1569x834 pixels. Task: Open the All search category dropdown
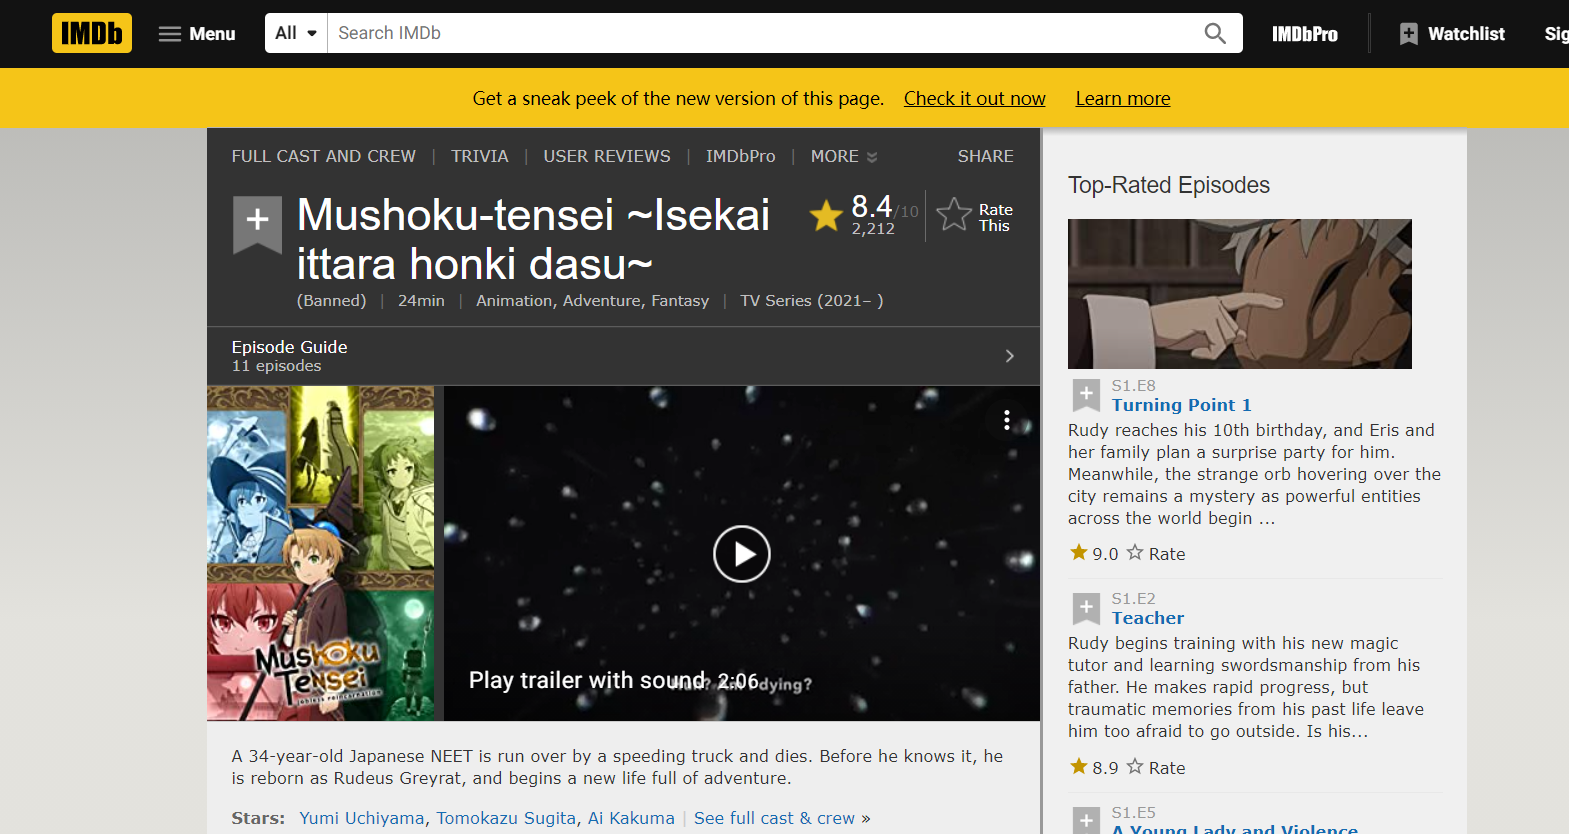tap(296, 33)
